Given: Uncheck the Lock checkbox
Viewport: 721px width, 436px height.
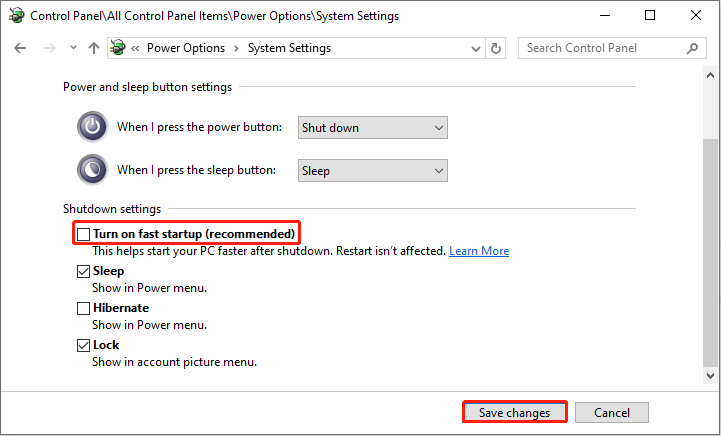Looking at the screenshot, I should (x=84, y=345).
